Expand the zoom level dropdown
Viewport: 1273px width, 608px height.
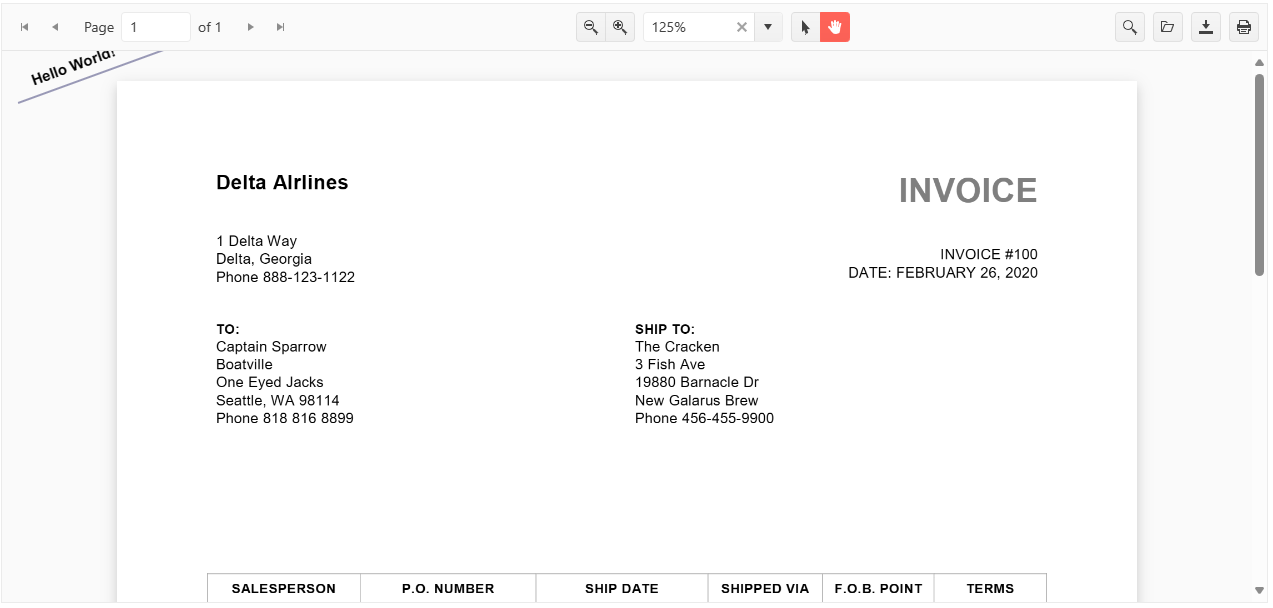click(x=768, y=27)
